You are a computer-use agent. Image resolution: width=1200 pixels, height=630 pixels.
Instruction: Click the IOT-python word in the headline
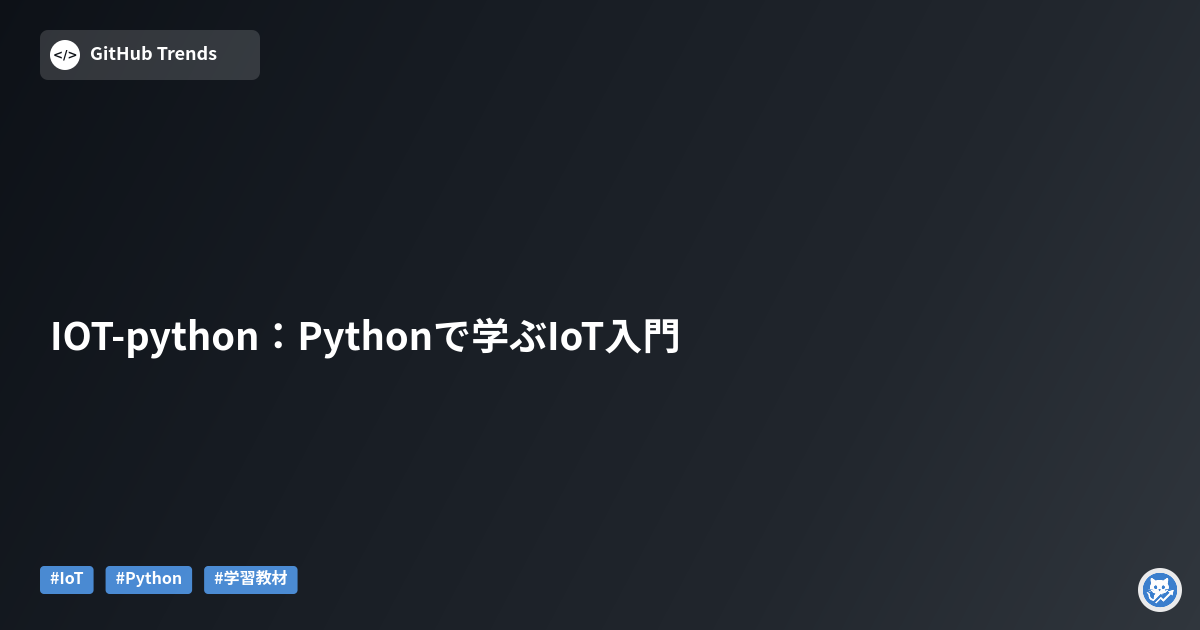click(x=155, y=338)
